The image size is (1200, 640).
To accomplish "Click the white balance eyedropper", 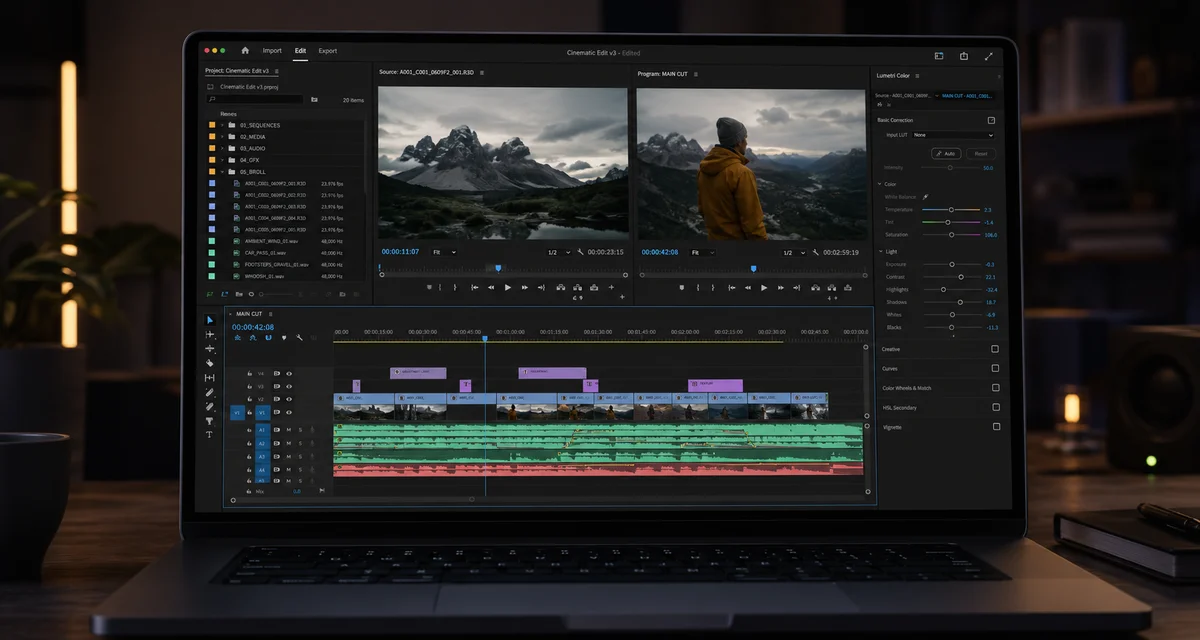I will 925,197.
